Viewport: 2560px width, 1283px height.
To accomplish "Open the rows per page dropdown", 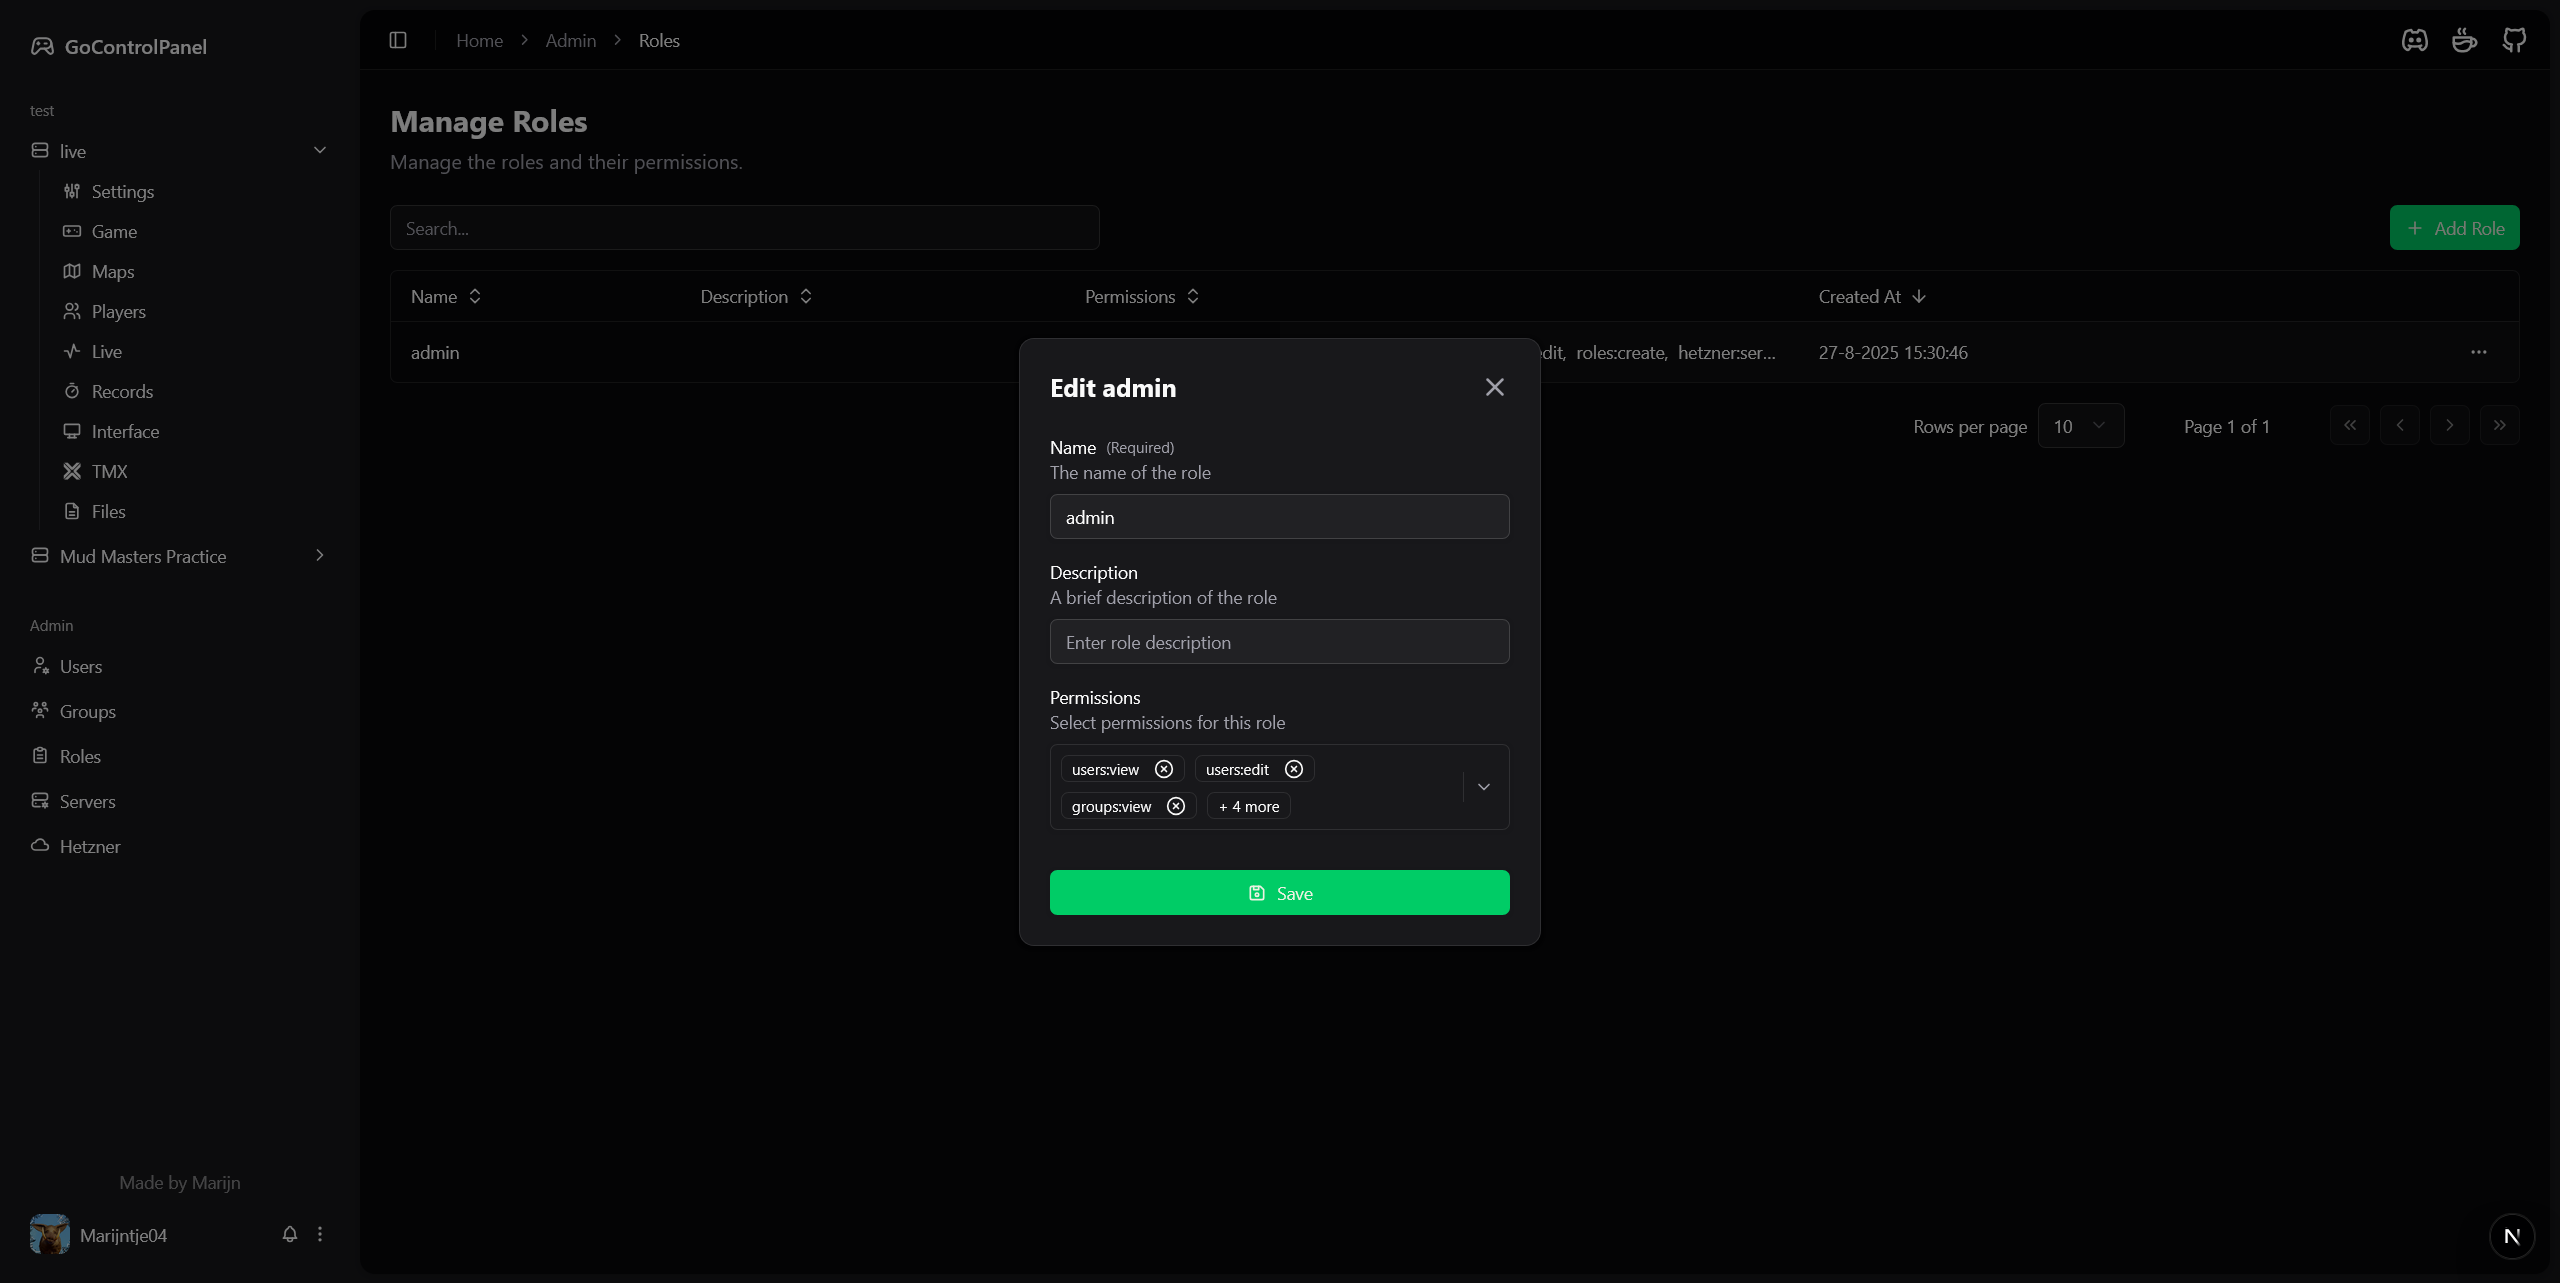I will pyautogui.click(x=2080, y=426).
